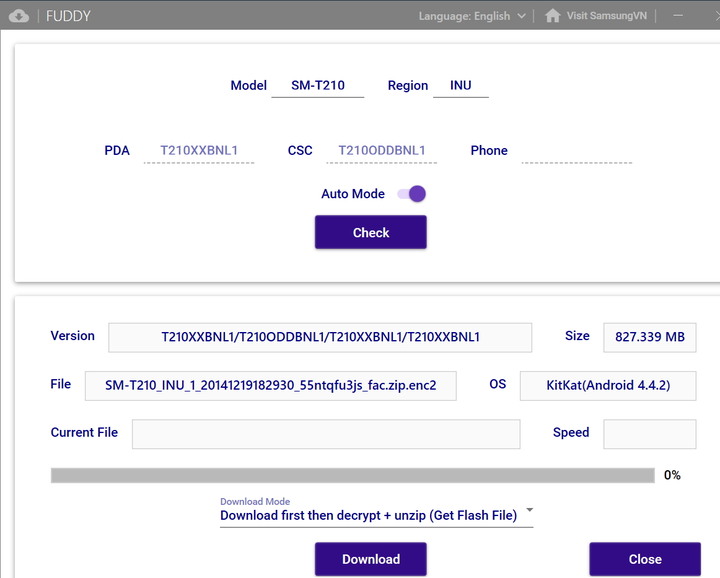Click the empty Current File field
720x578 pixels.
pos(326,434)
